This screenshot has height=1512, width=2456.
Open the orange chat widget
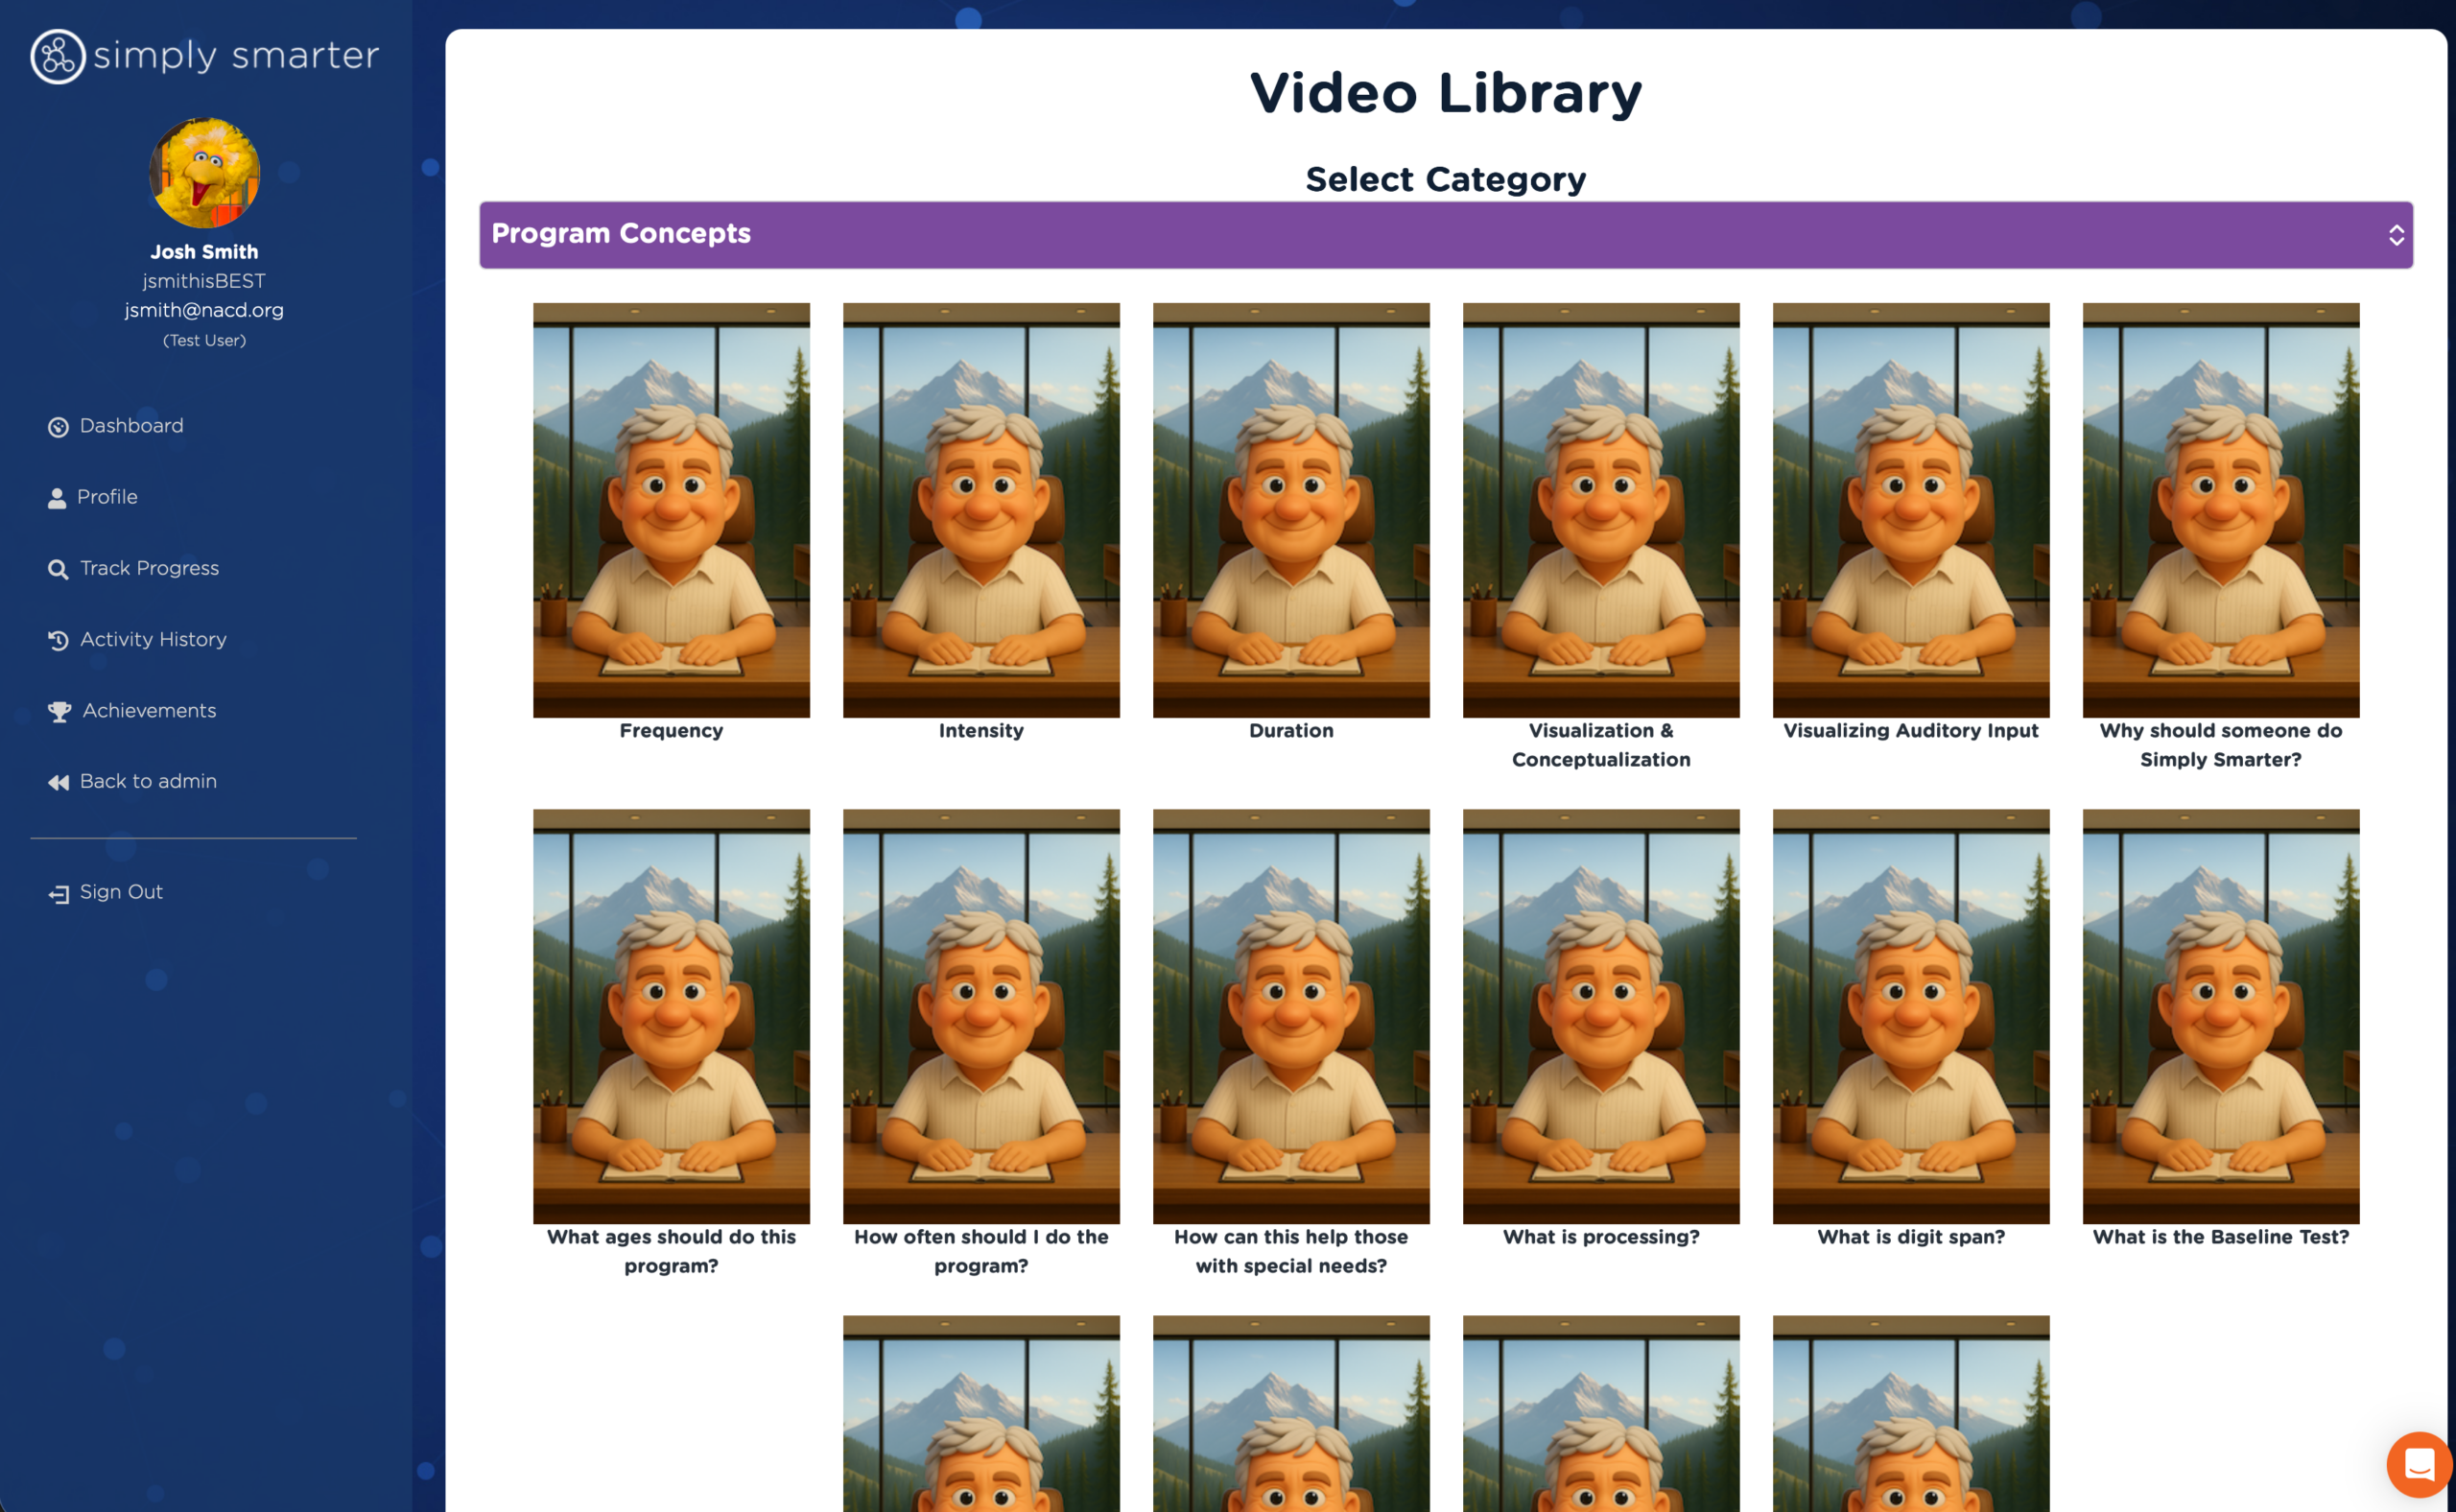pos(2418,1465)
